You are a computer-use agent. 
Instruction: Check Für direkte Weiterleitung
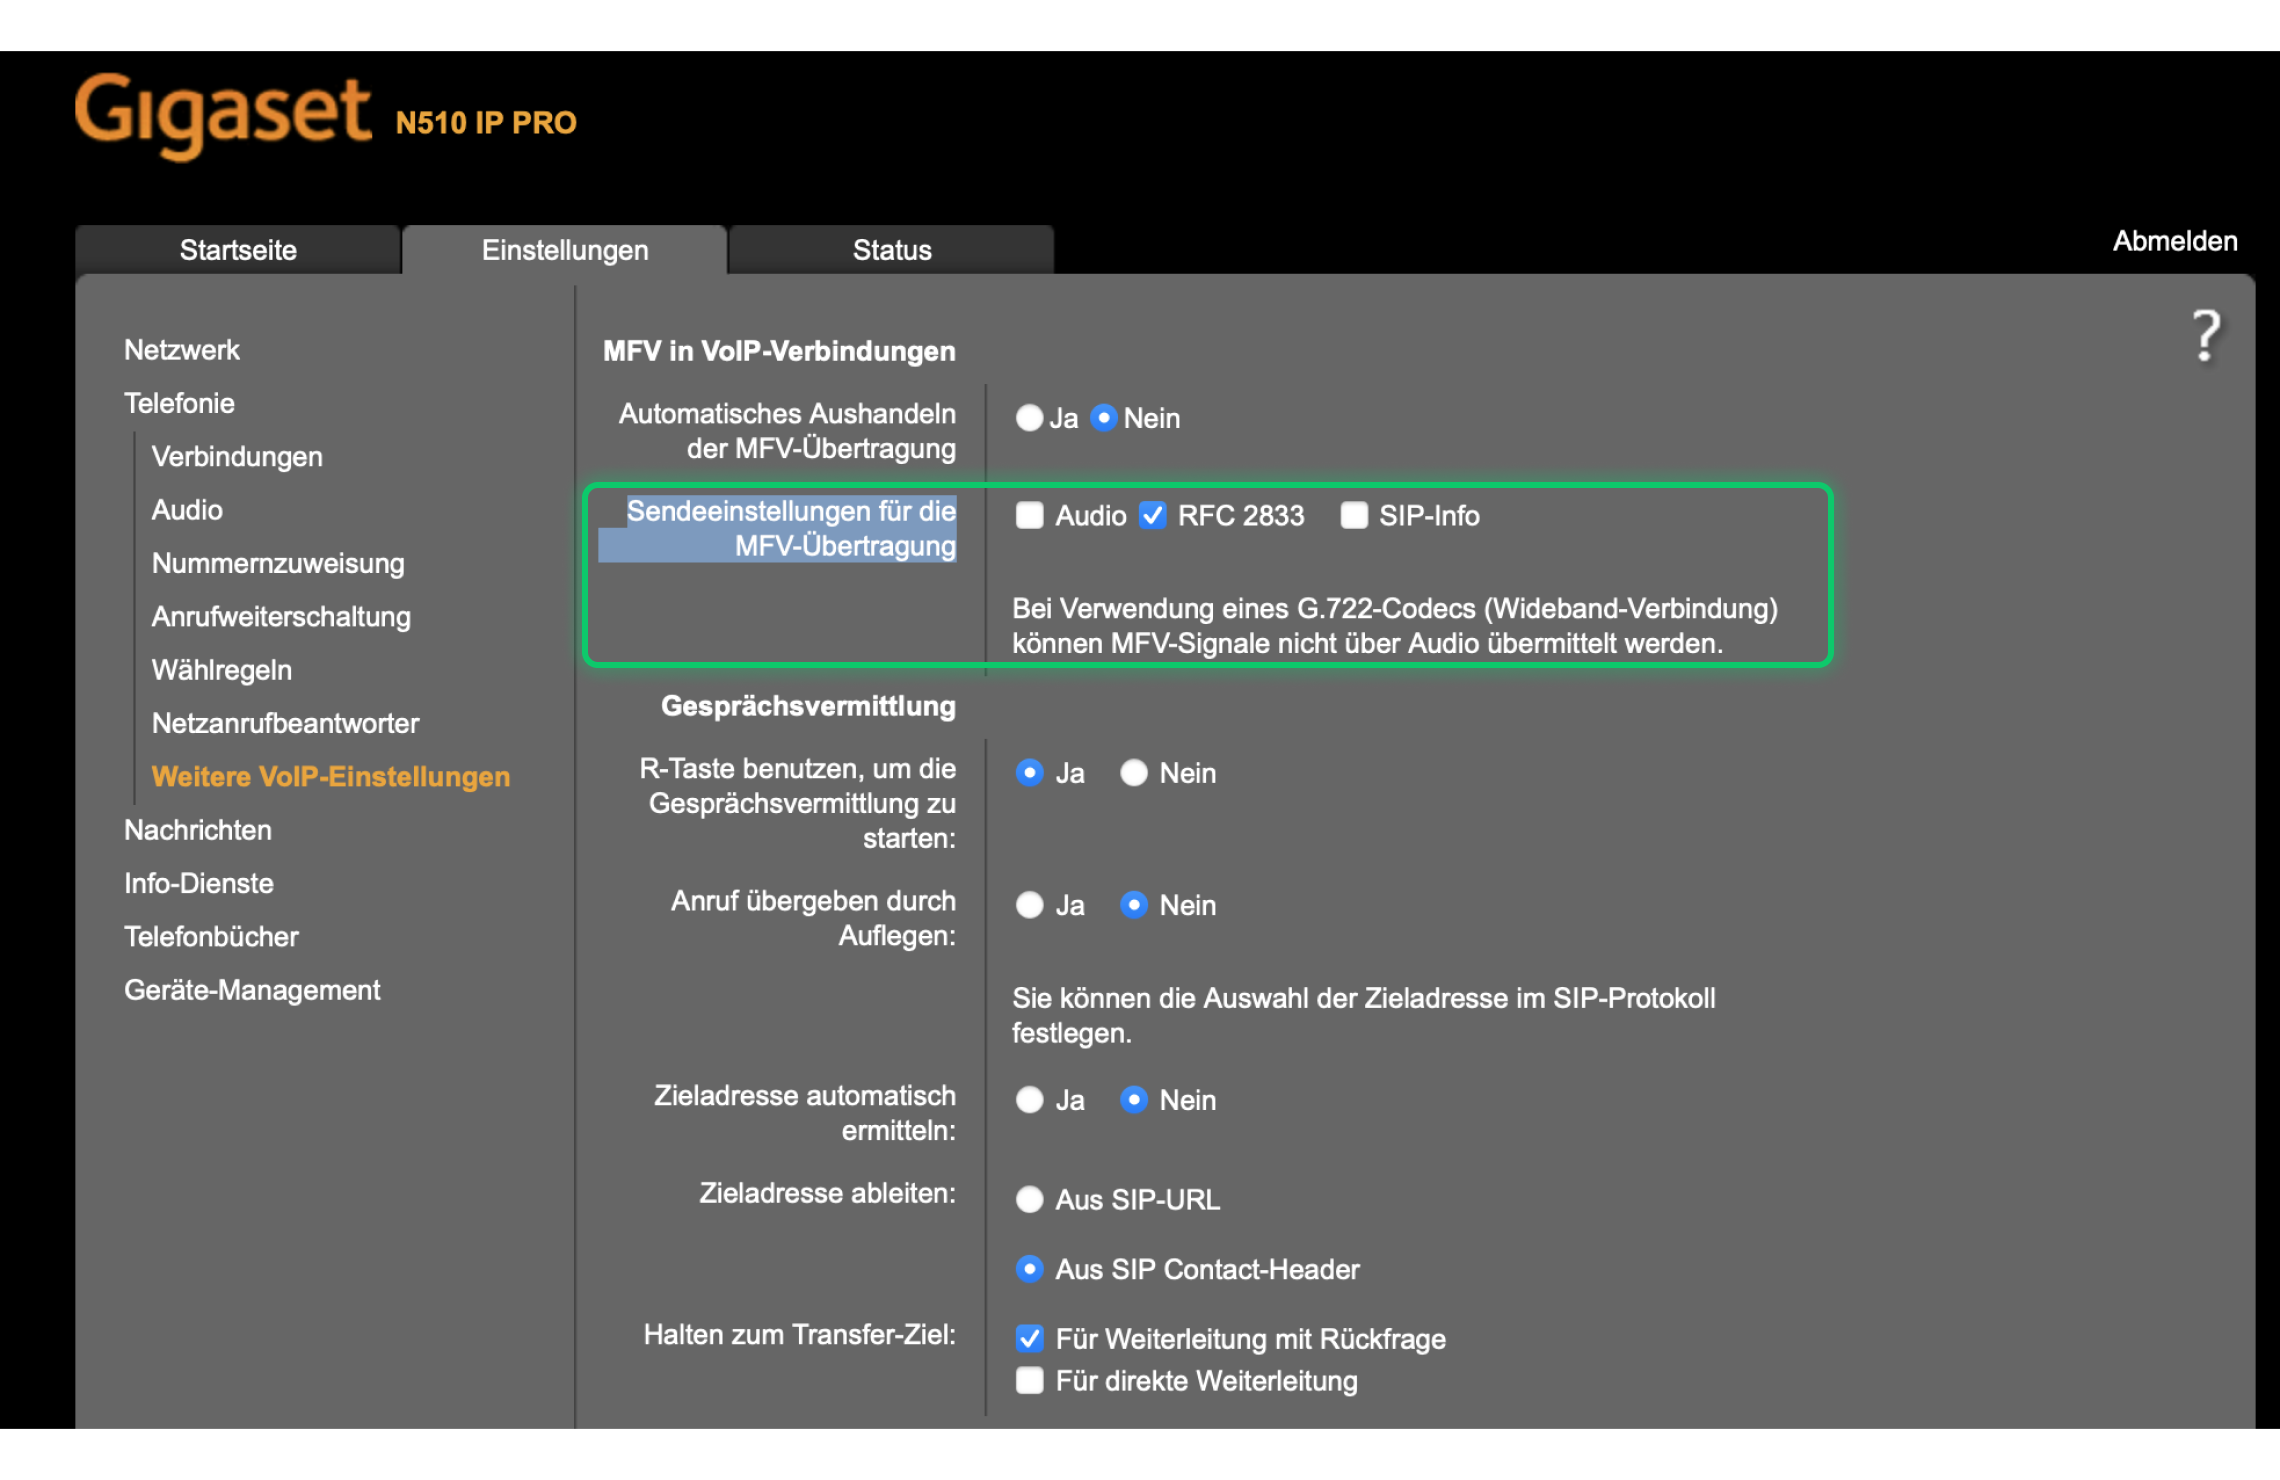coord(1029,1381)
